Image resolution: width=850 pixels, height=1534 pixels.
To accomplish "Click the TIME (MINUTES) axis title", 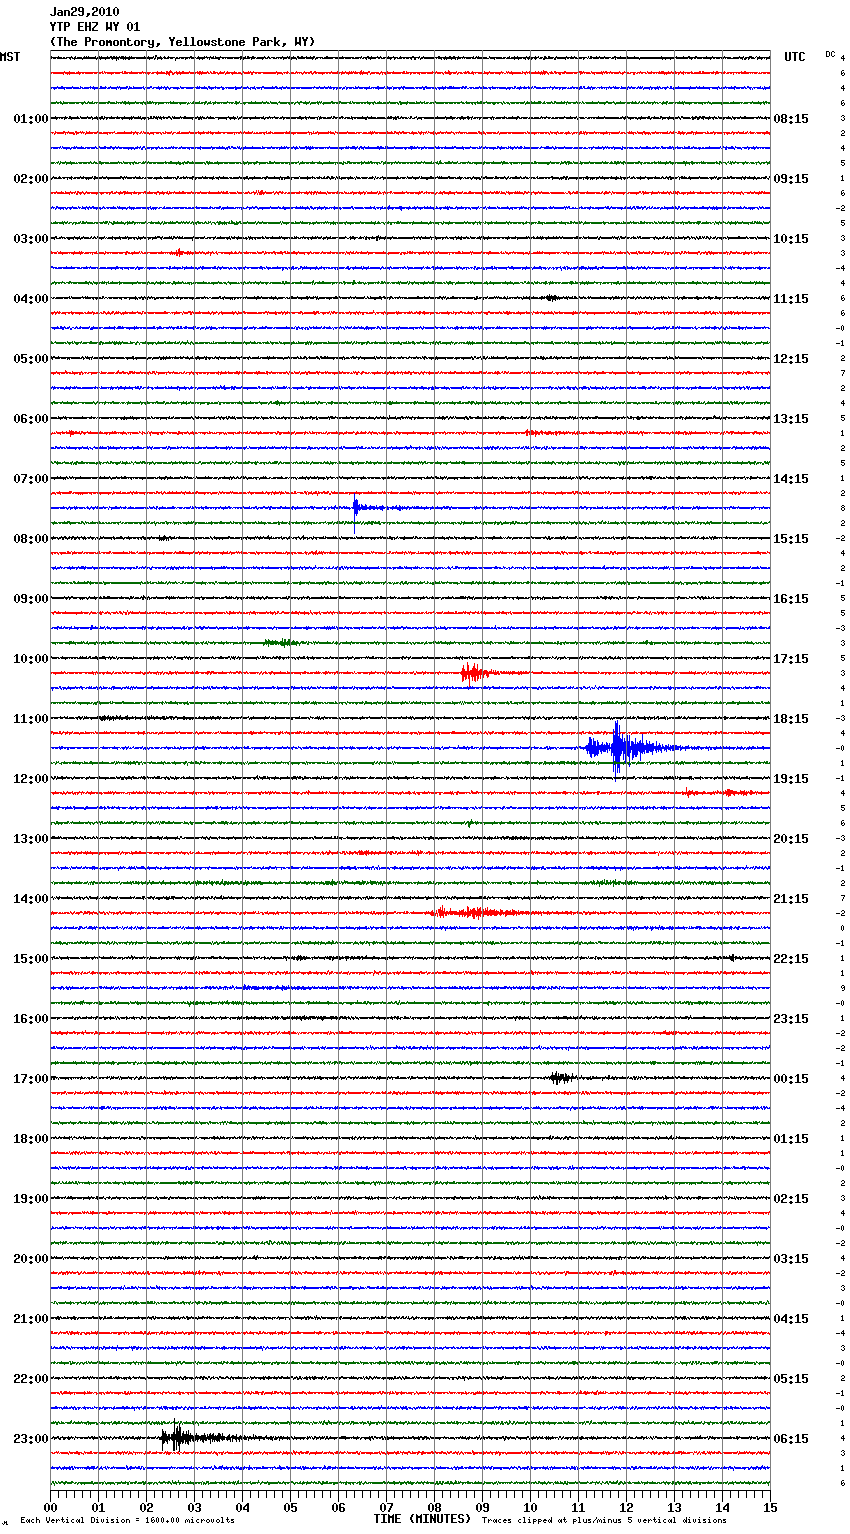I will tap(422, 1519).
